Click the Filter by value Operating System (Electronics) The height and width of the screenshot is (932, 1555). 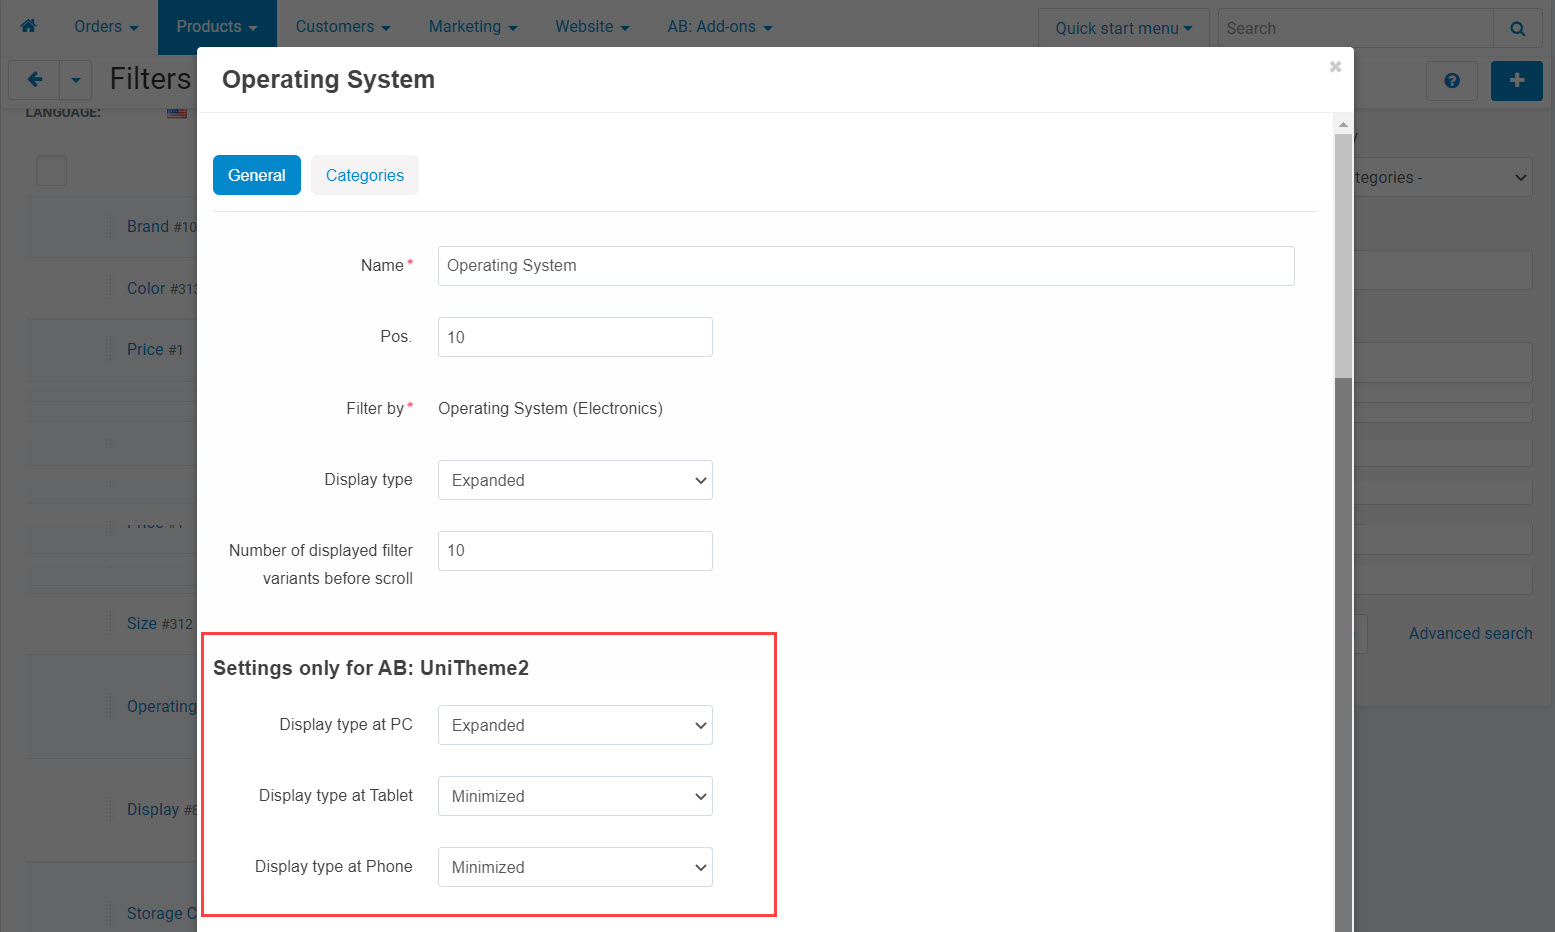point(550,408)
